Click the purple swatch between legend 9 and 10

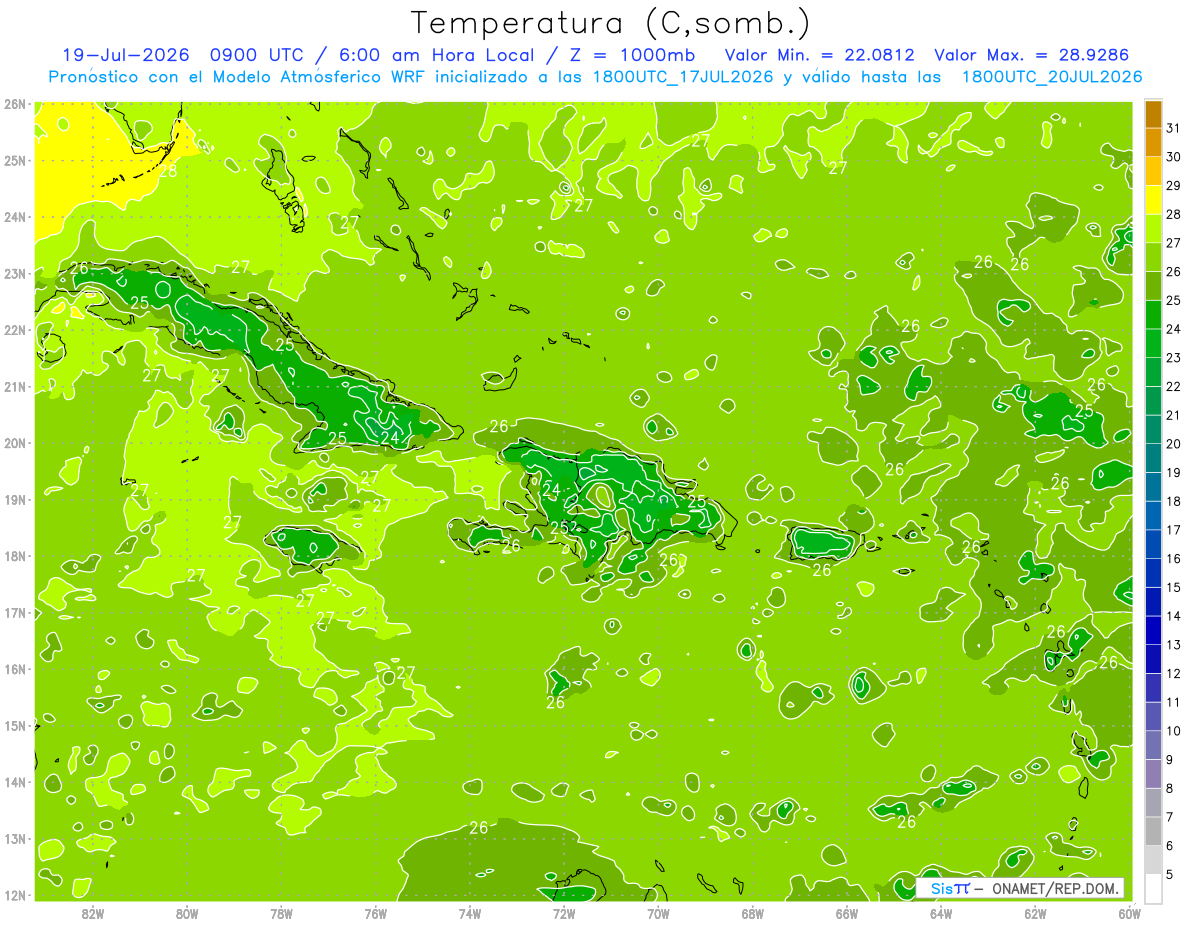[x=1153, y=745]
